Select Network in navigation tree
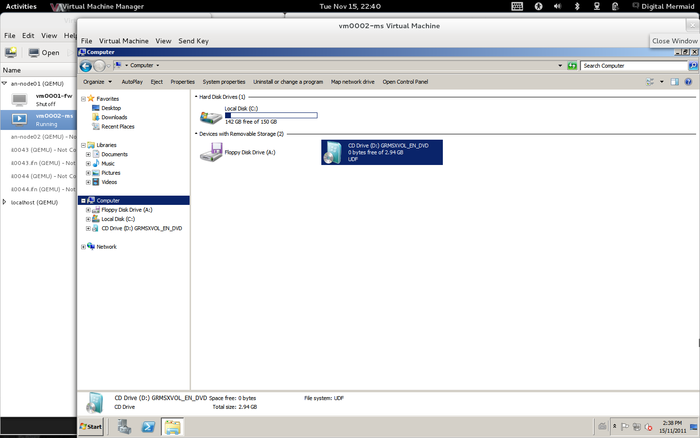700x438 pixels. pyautogui.click(x=106, y=247)
